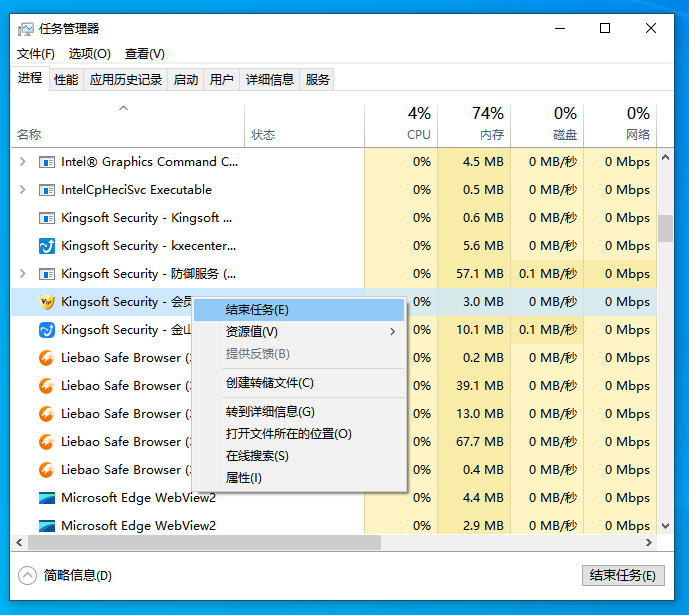Viewport: 689px width, 615px height.
Task: Click the vertical scrollbar down arrow
Action: (x=665, y=526)
